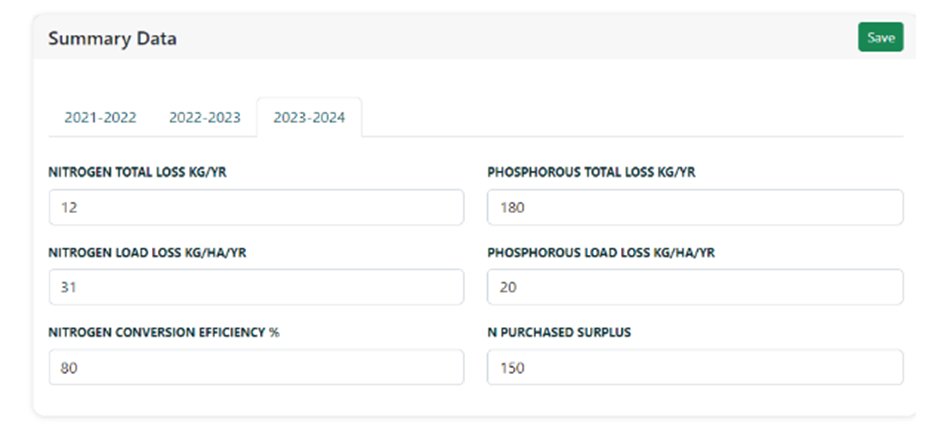941x431 pixels.
Task: Click the Nitrogen Conversion Efficiency % label
Action: [164, 333]
